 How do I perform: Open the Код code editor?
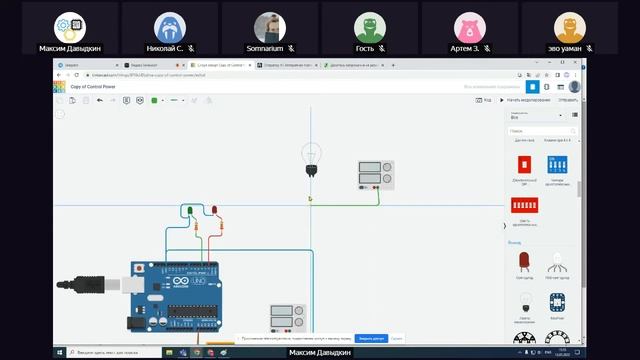click(483, 100)
